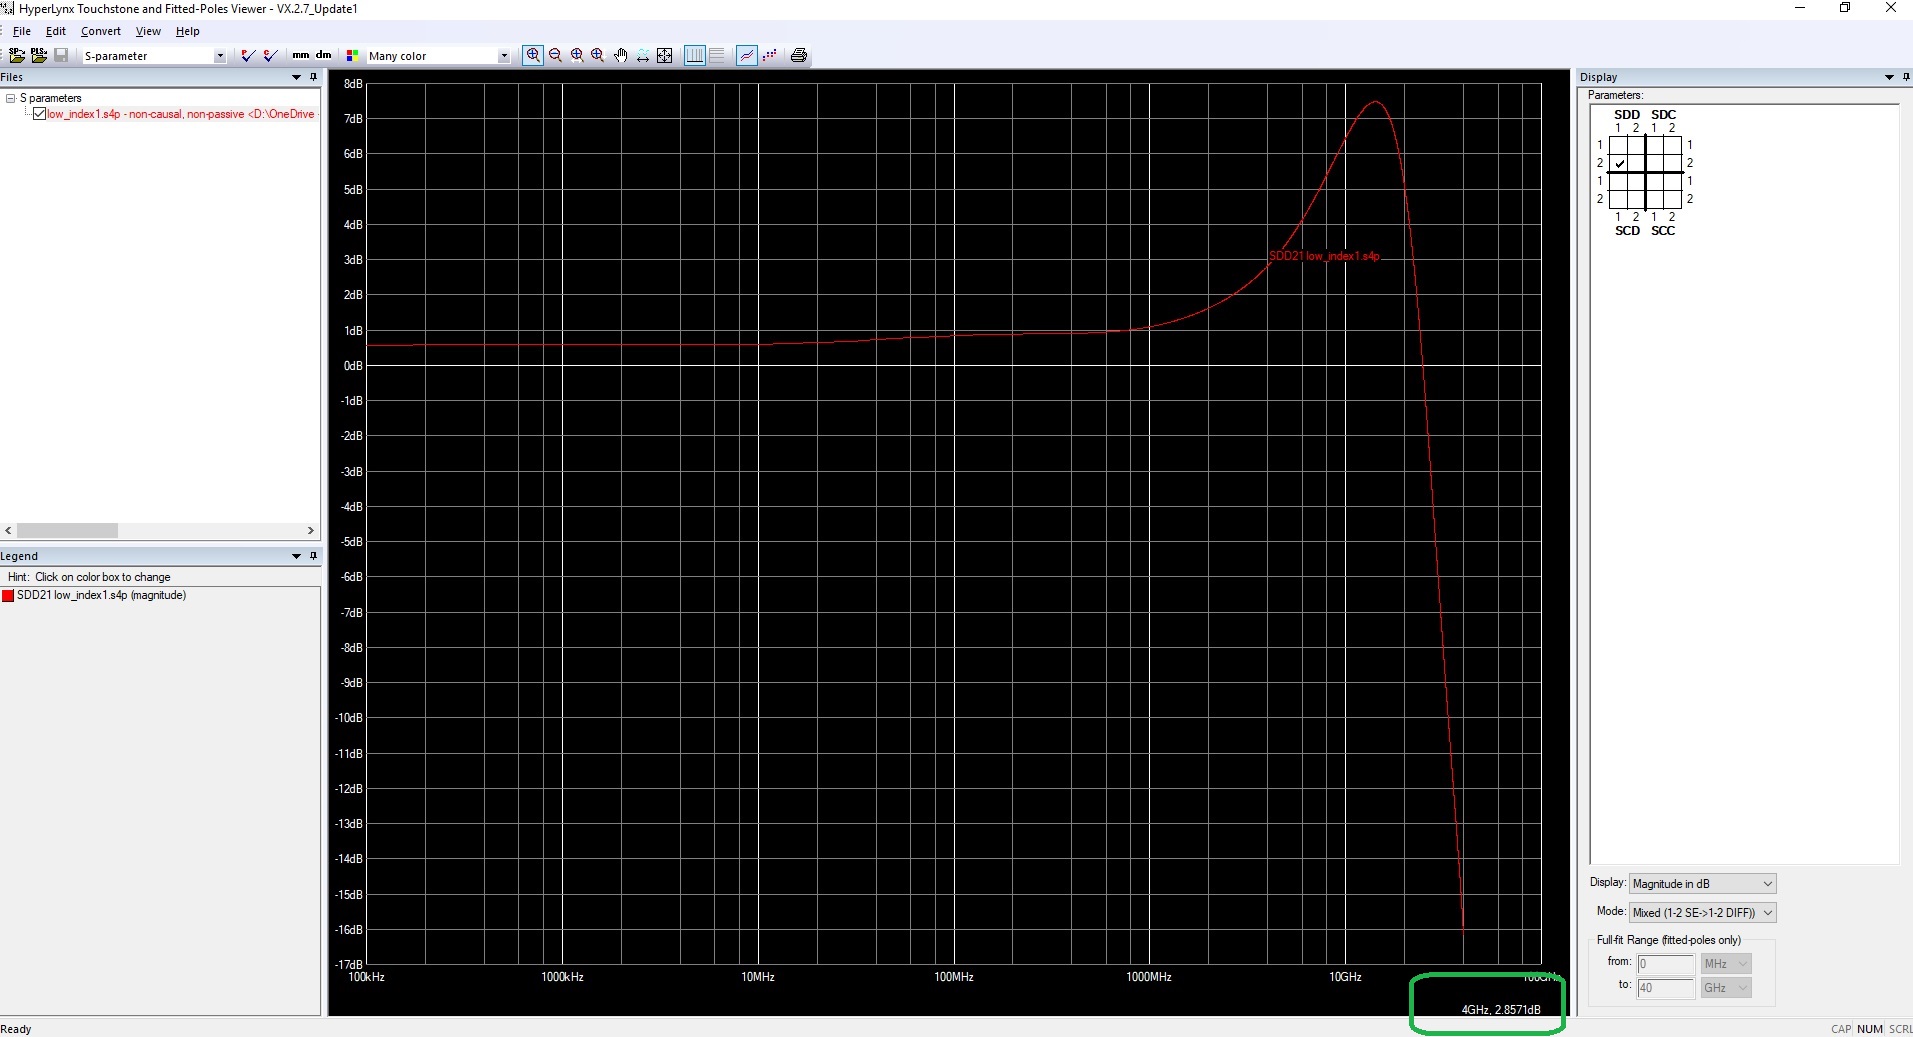Uncheck the SDD21 cell in parameter grid
Viewport: 1913px width, 1037px height.
pos(1619,163)
